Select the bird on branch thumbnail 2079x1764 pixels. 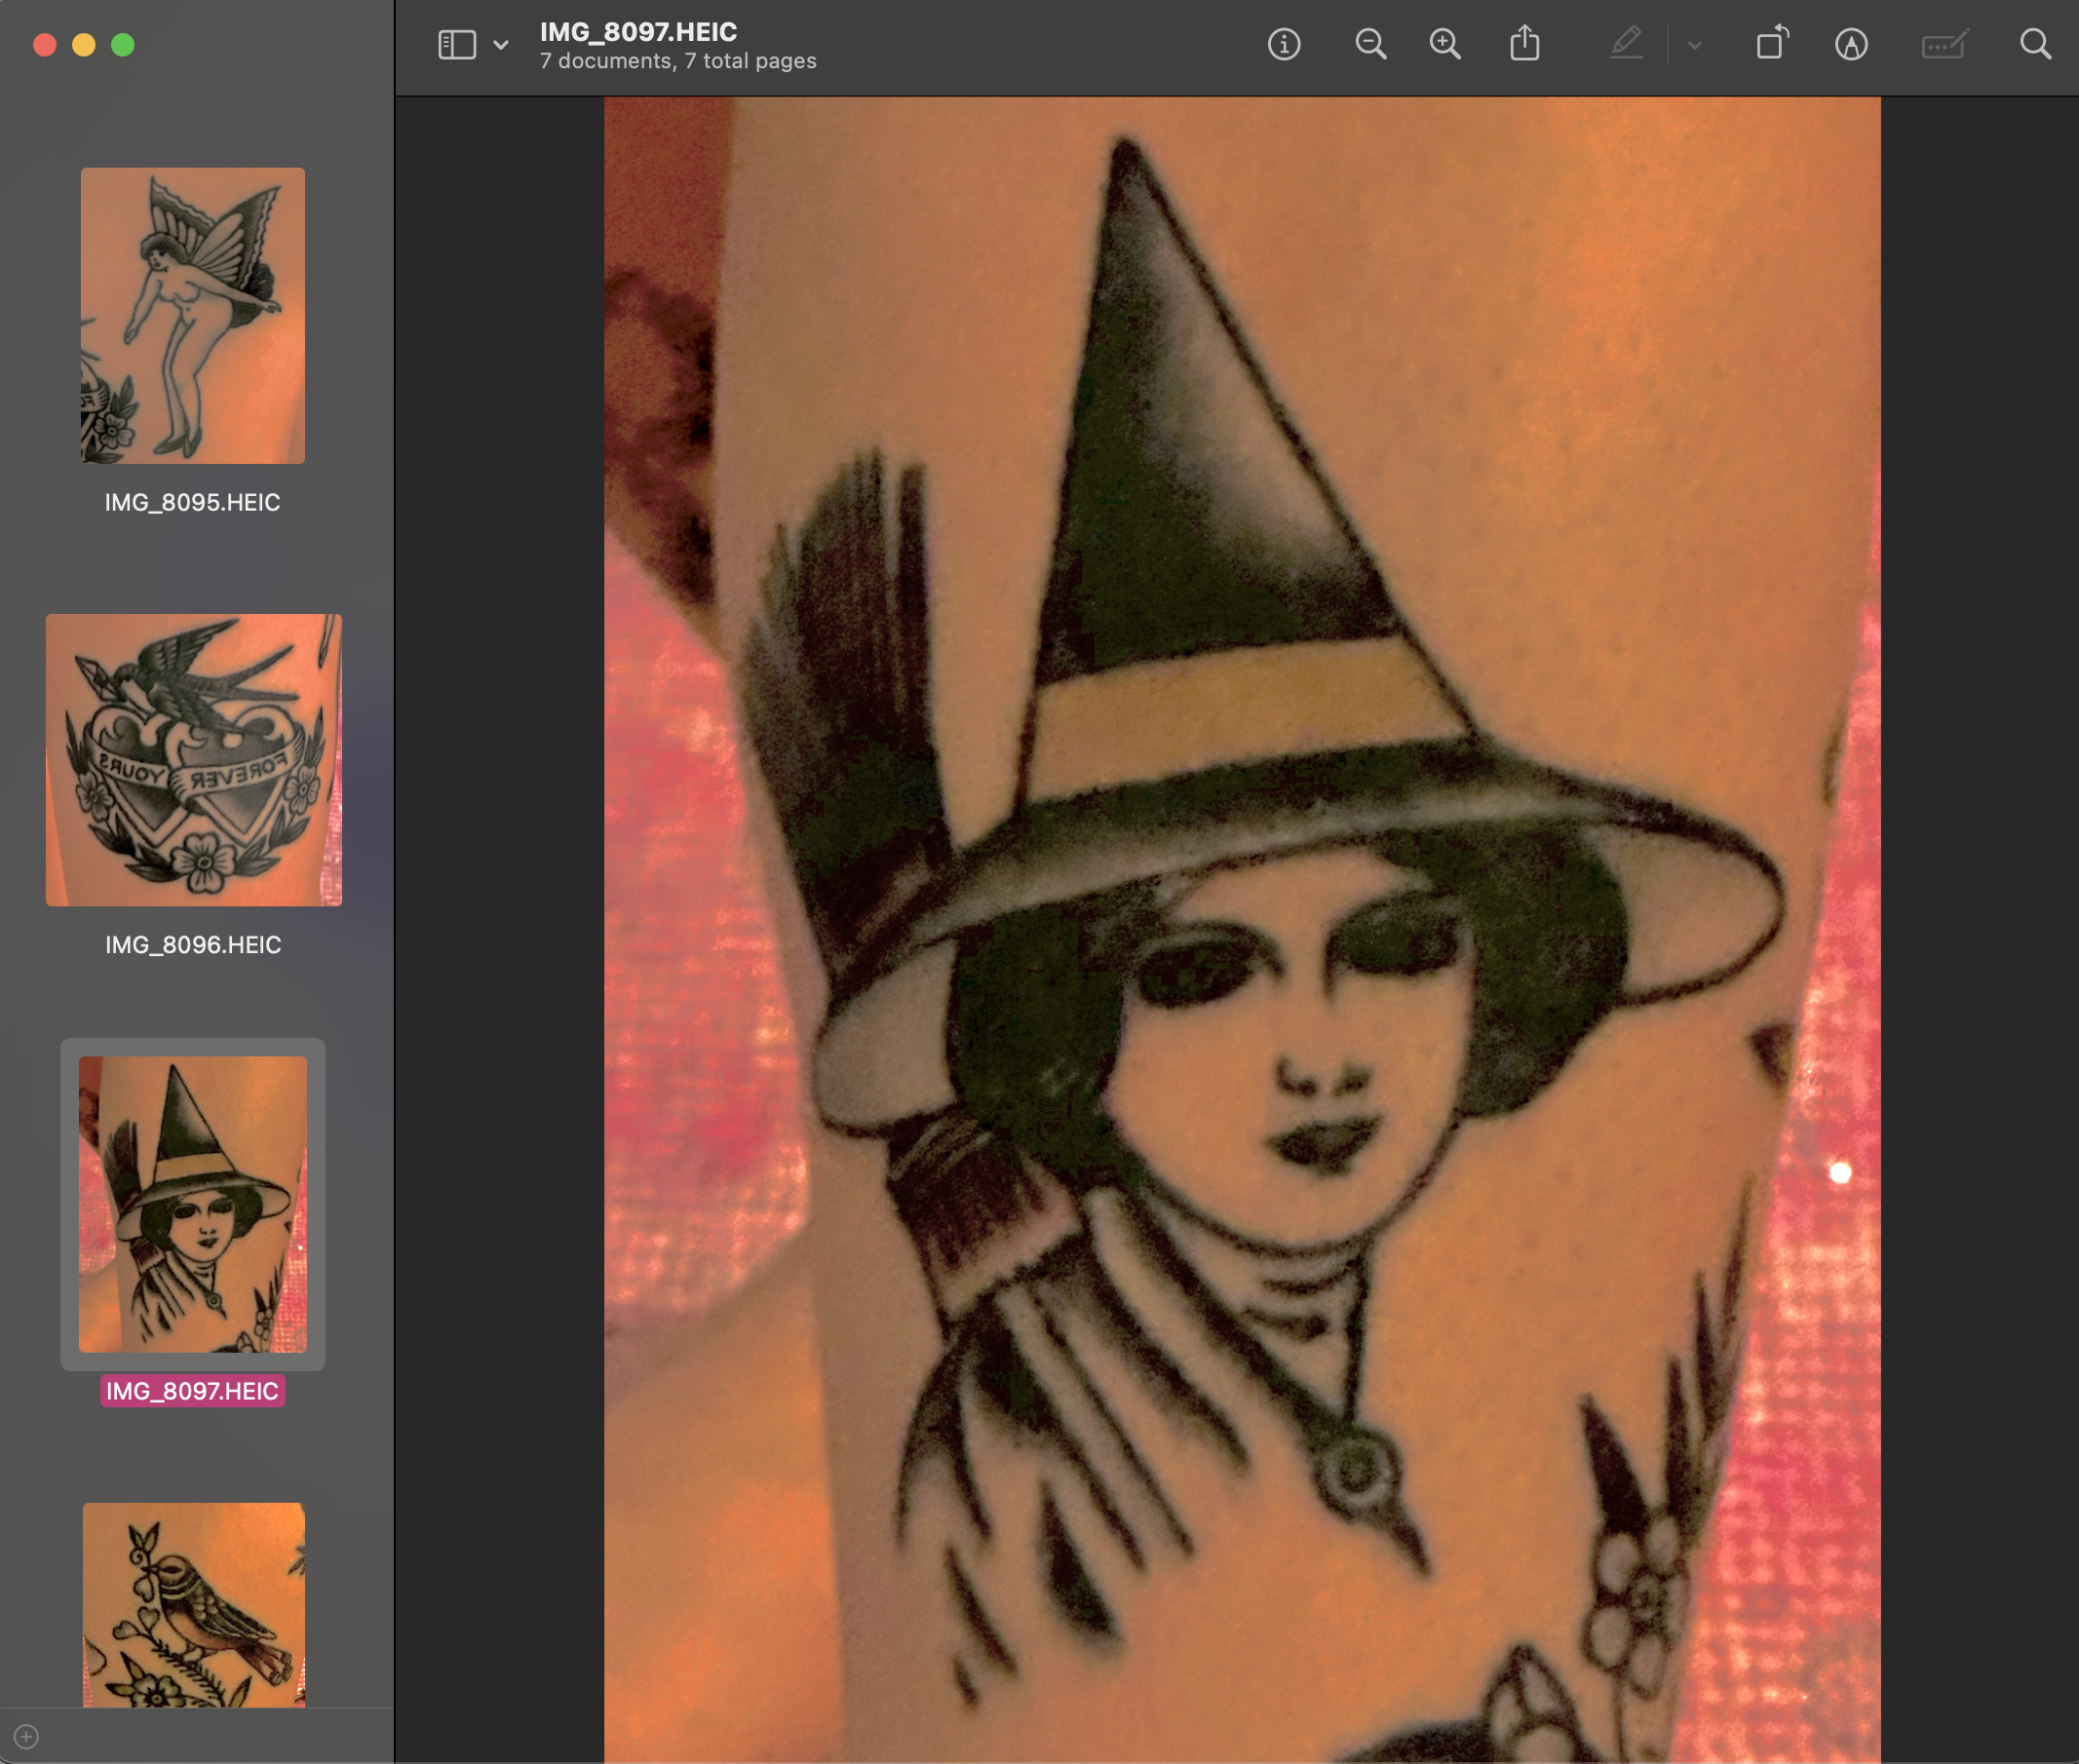click(194, 1604)
